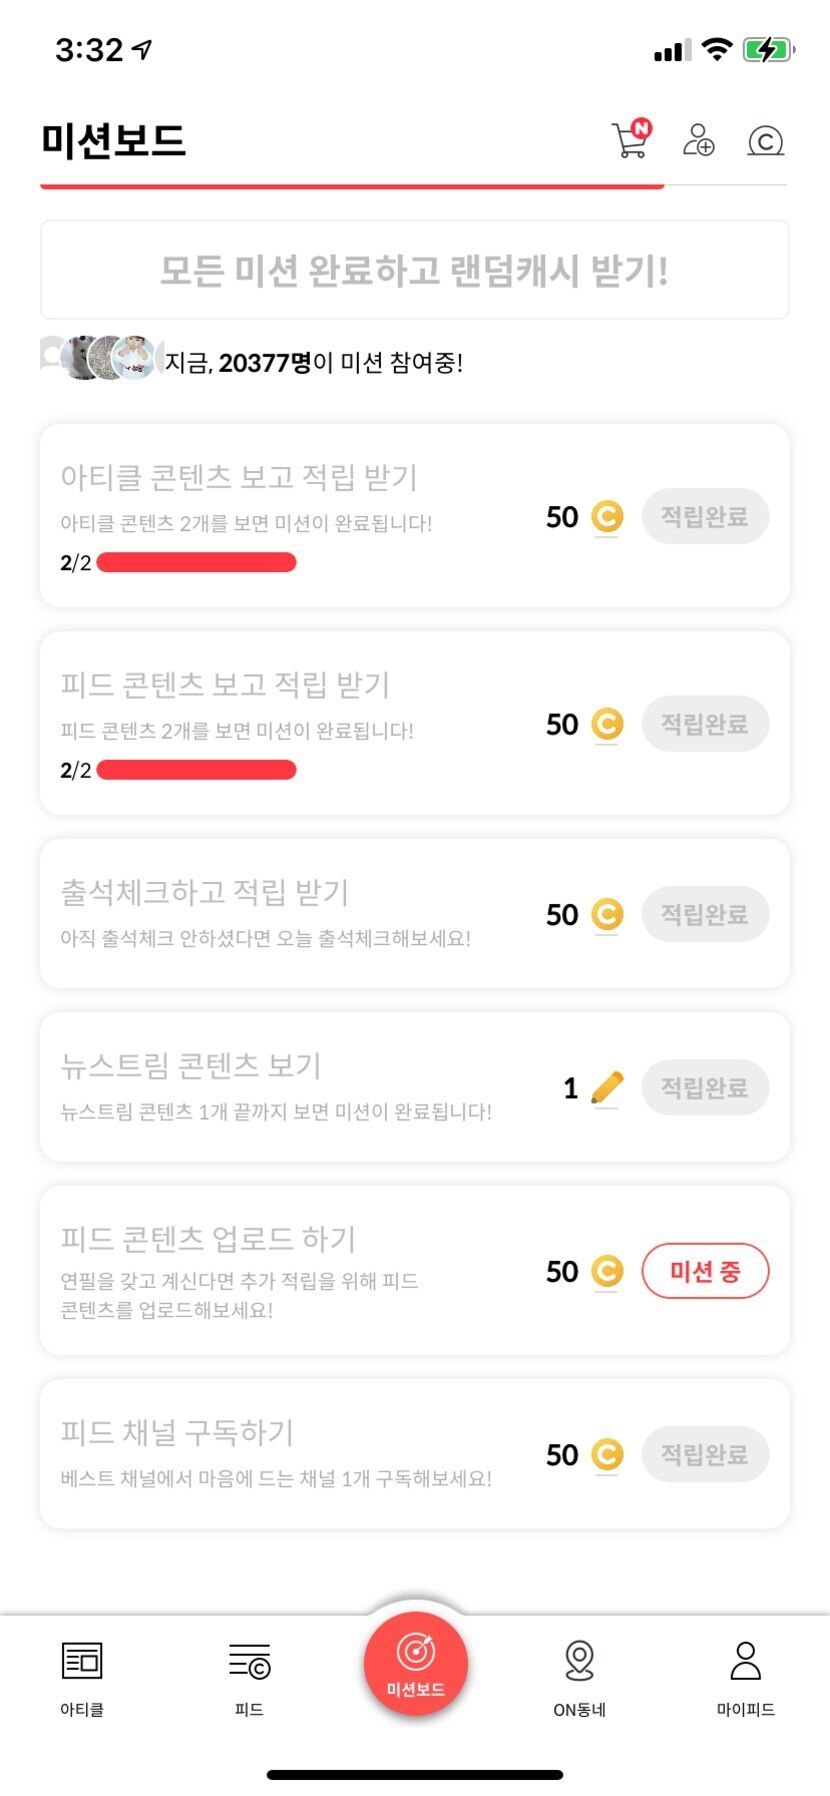Open the 피드 콘텐츠 업로드 하기 mission title
Image resolution: width=830 pixels, height=1796 pixels.
pyautogui.click(x=208, y=1238)
